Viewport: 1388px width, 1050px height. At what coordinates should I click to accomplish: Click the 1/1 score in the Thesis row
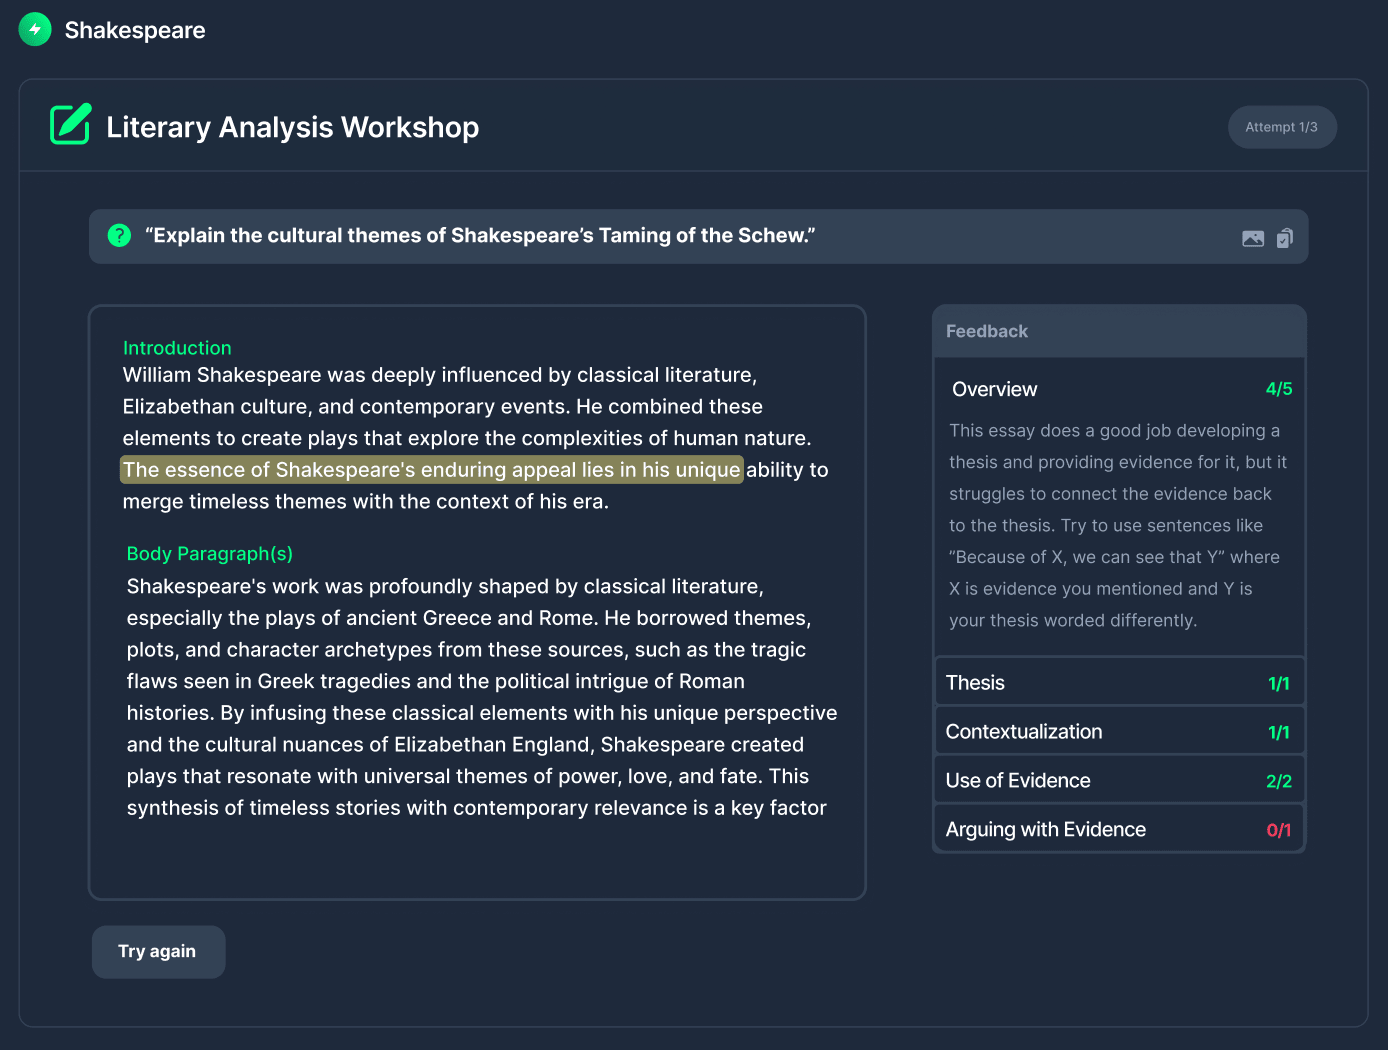[x=1279, y=684]
